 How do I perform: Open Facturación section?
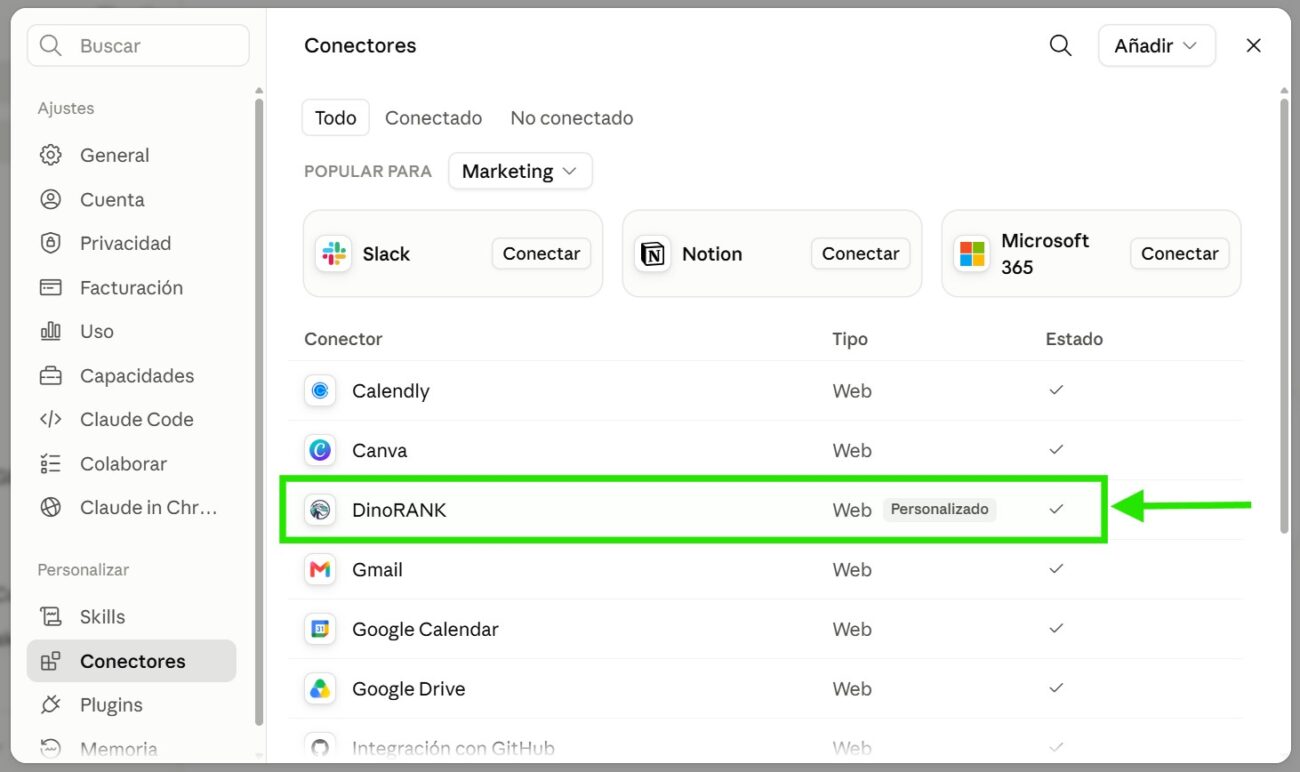(131, 287)
